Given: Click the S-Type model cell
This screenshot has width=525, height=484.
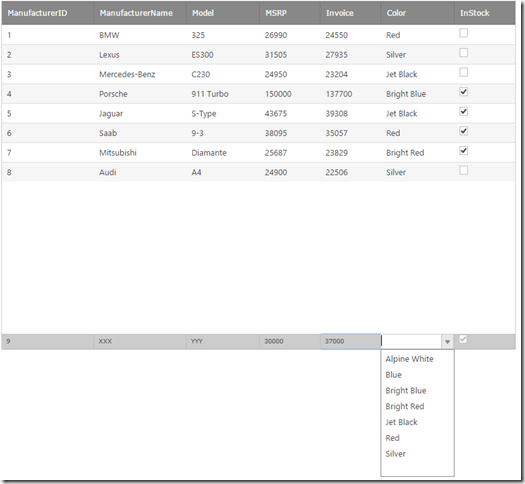Looking at the screenshot, I should 223,113.
